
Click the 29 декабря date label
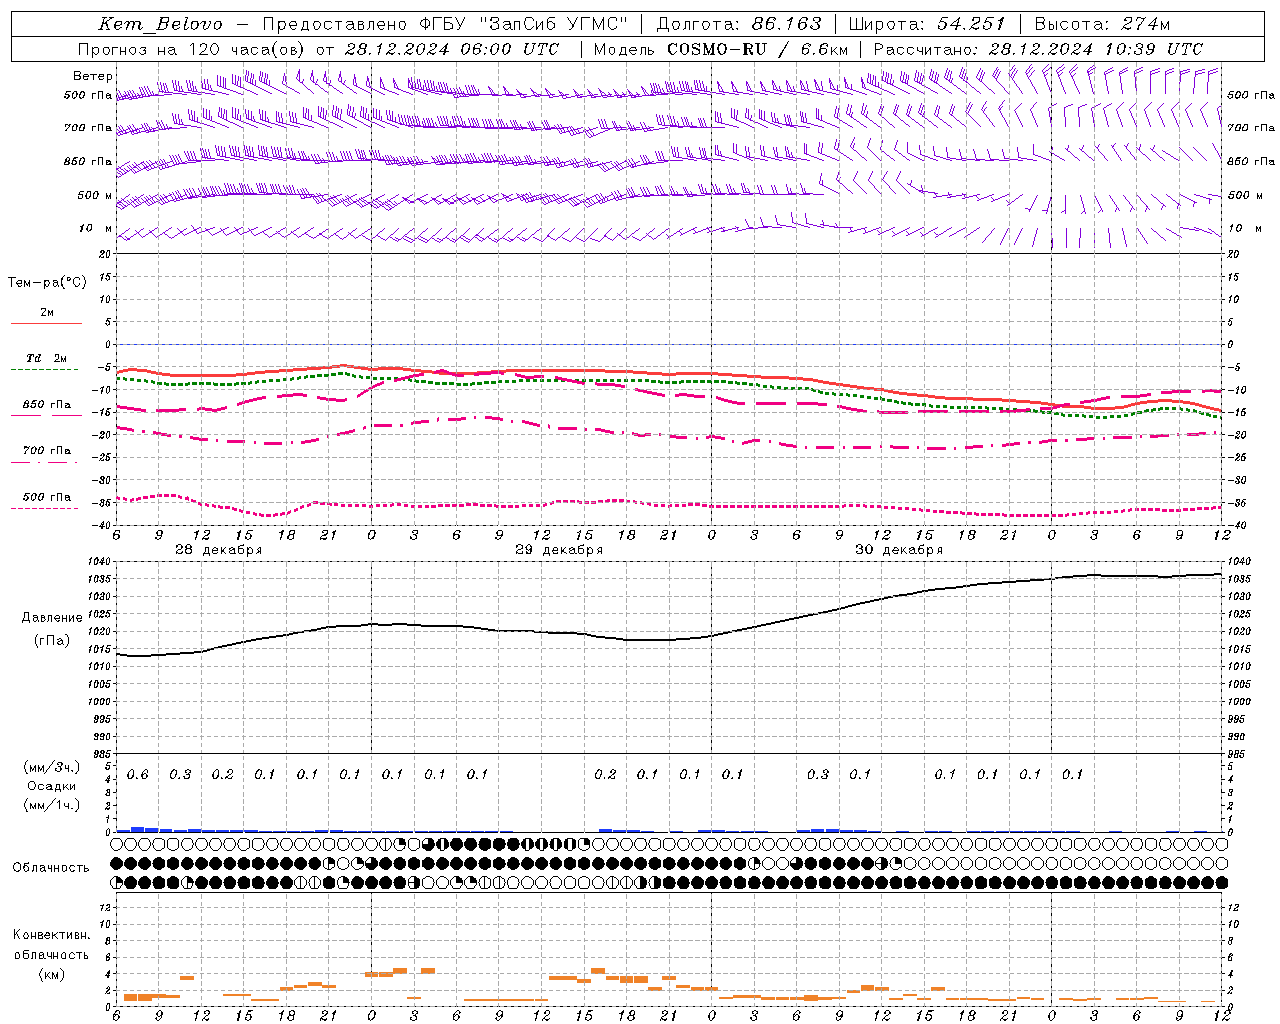(x=559, y=550)
